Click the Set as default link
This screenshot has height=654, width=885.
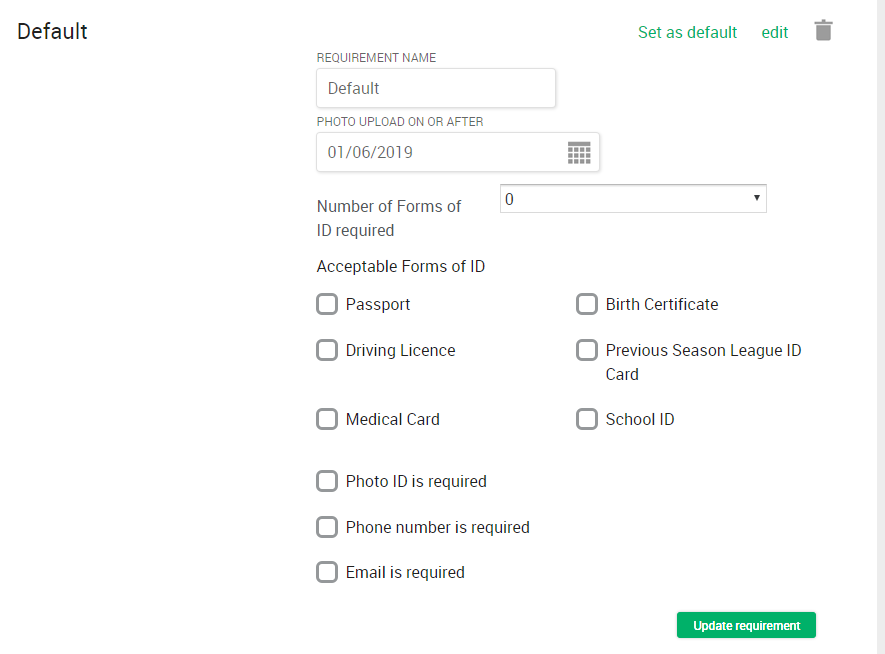click(687, 32)
